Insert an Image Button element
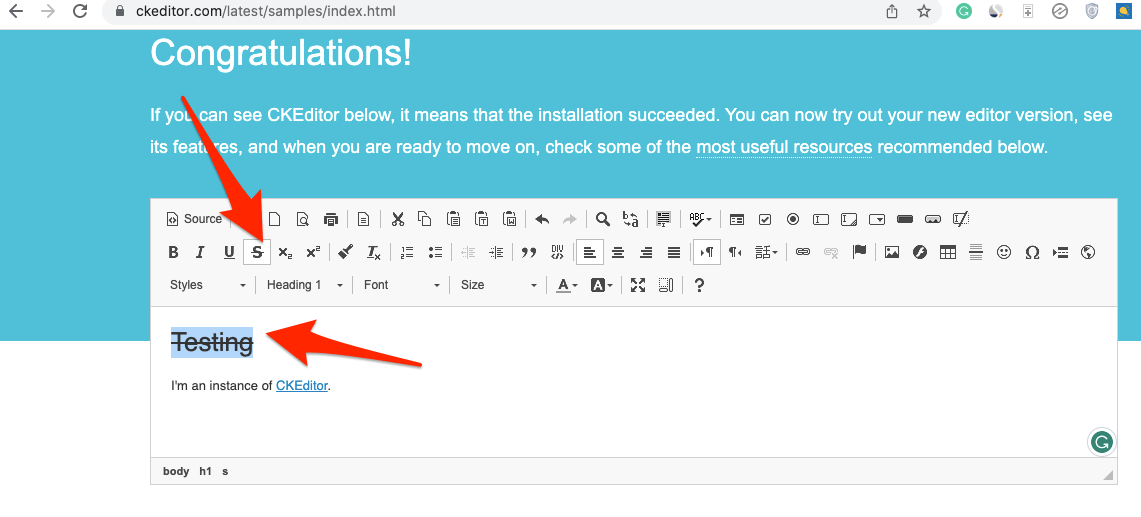 [x=933, y=218]
